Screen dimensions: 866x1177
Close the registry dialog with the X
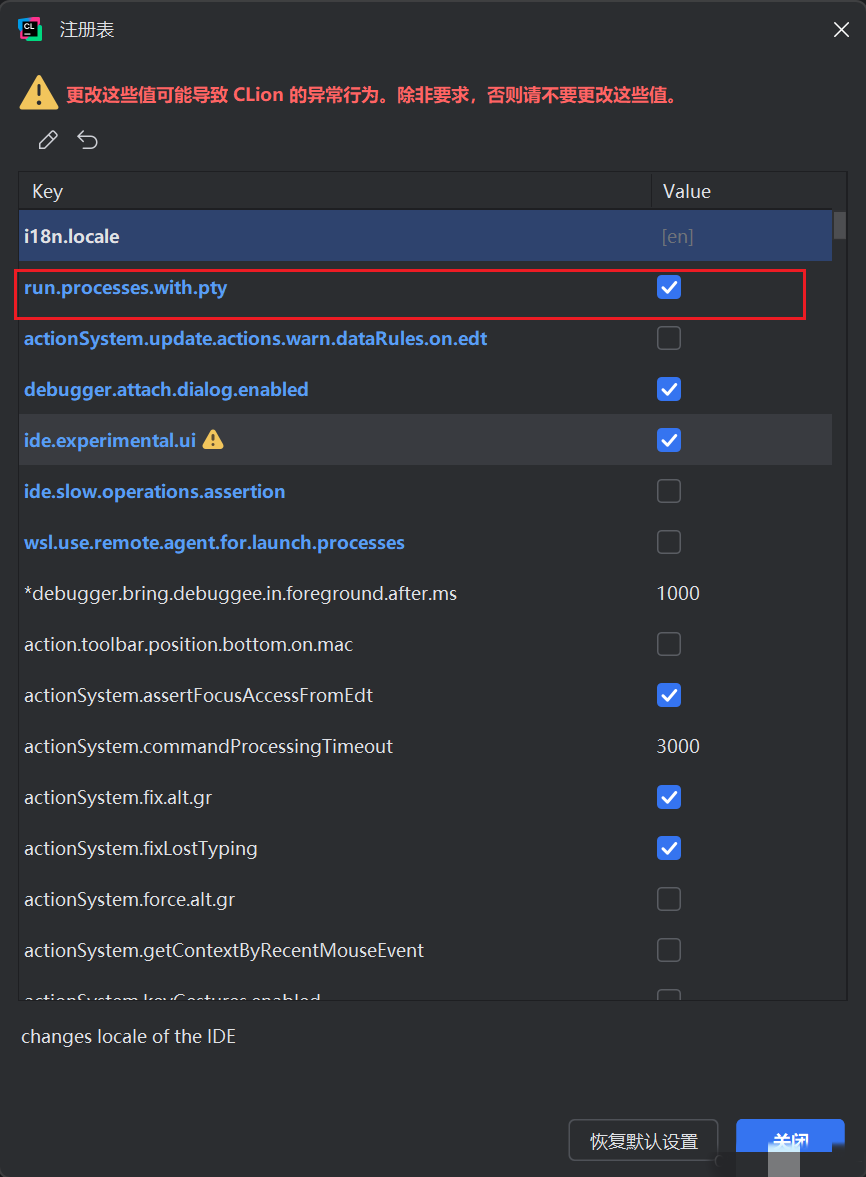[x=841, y=29]
